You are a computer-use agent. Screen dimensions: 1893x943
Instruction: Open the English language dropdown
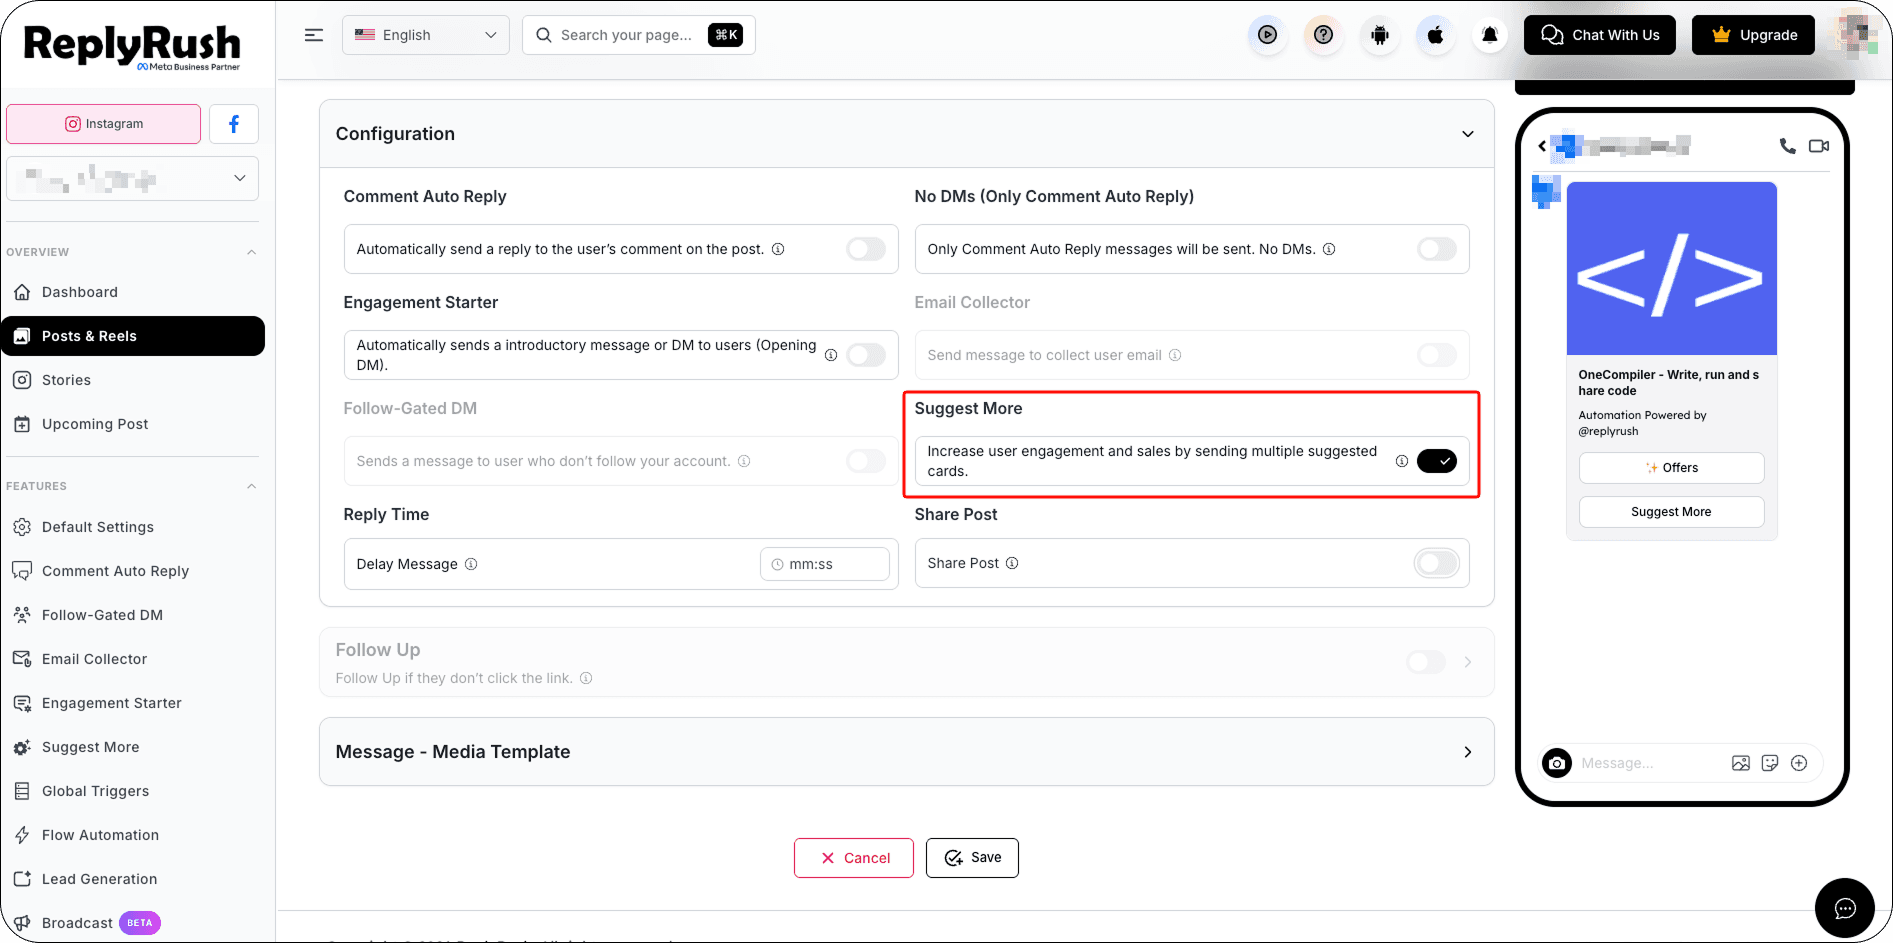pyautogui.click(x=426, y=35)
